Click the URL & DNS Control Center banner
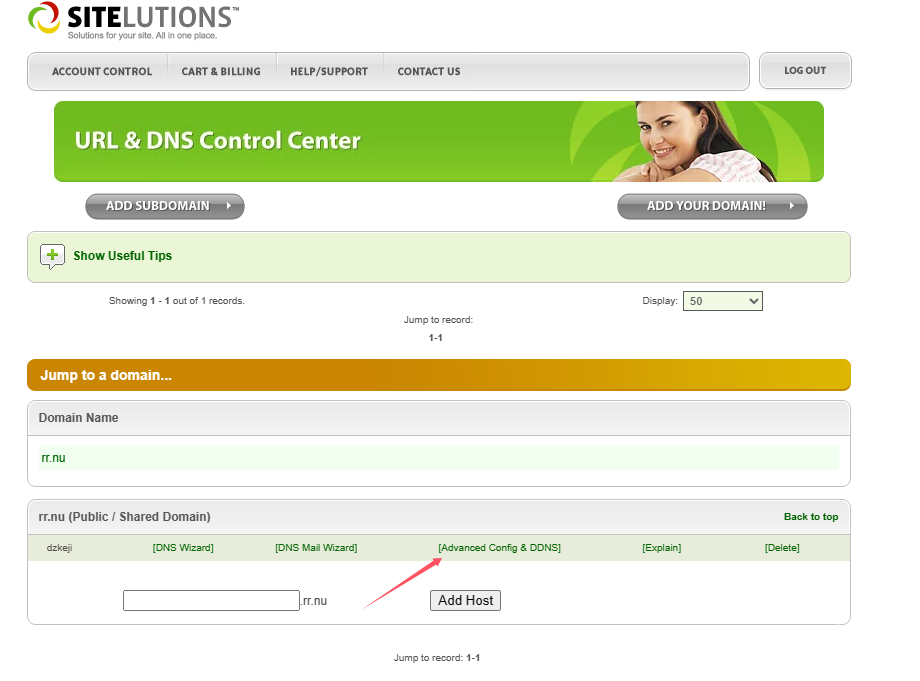This screenshot has width=920, height=681. tap(439, 141)
